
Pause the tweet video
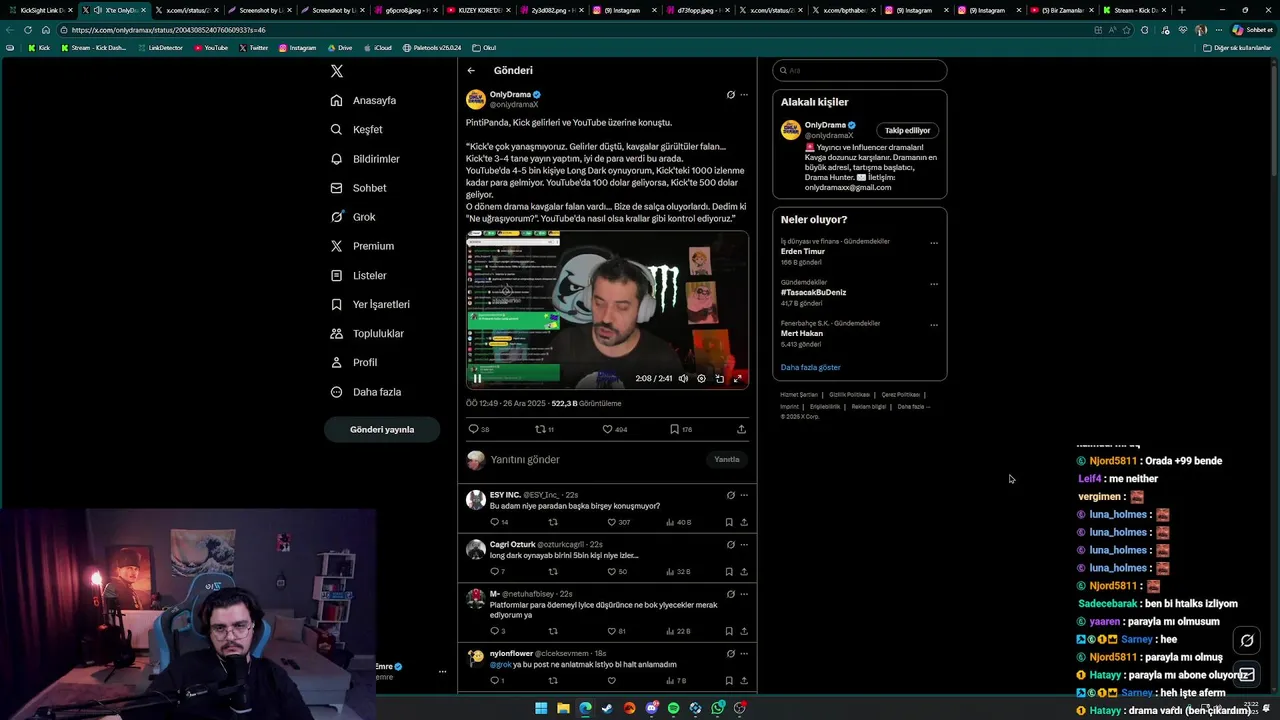point(477,379)
